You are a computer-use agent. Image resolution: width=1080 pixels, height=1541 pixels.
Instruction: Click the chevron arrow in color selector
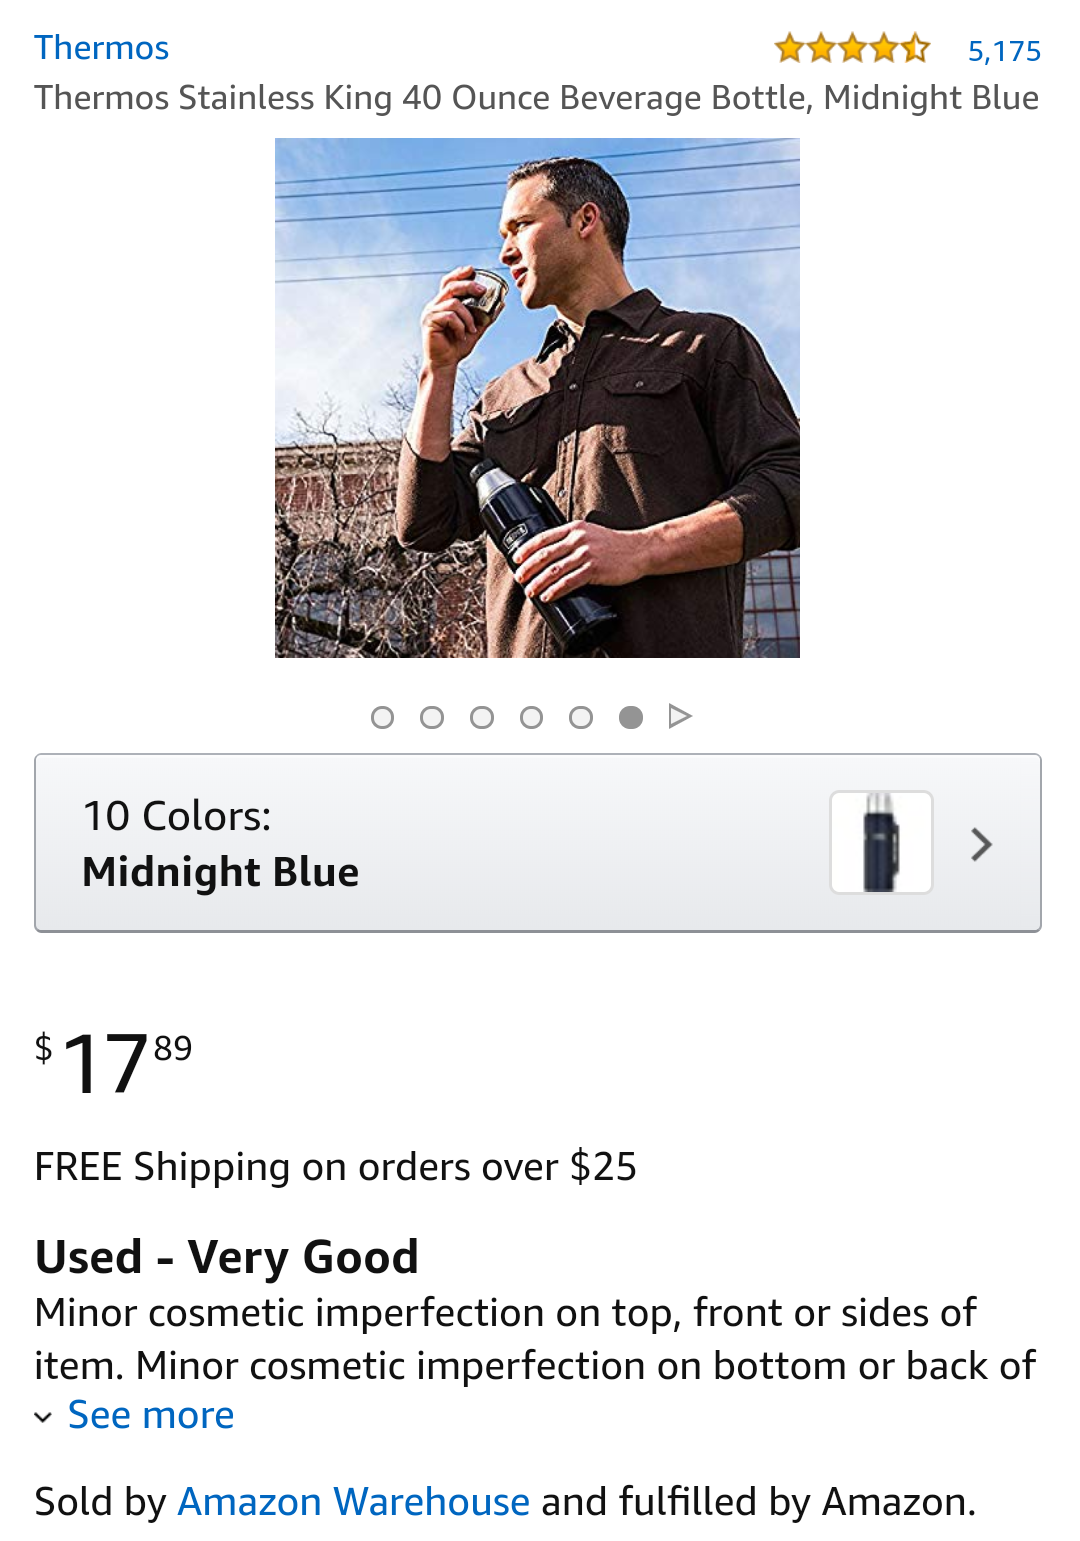(x=982, y=845)
